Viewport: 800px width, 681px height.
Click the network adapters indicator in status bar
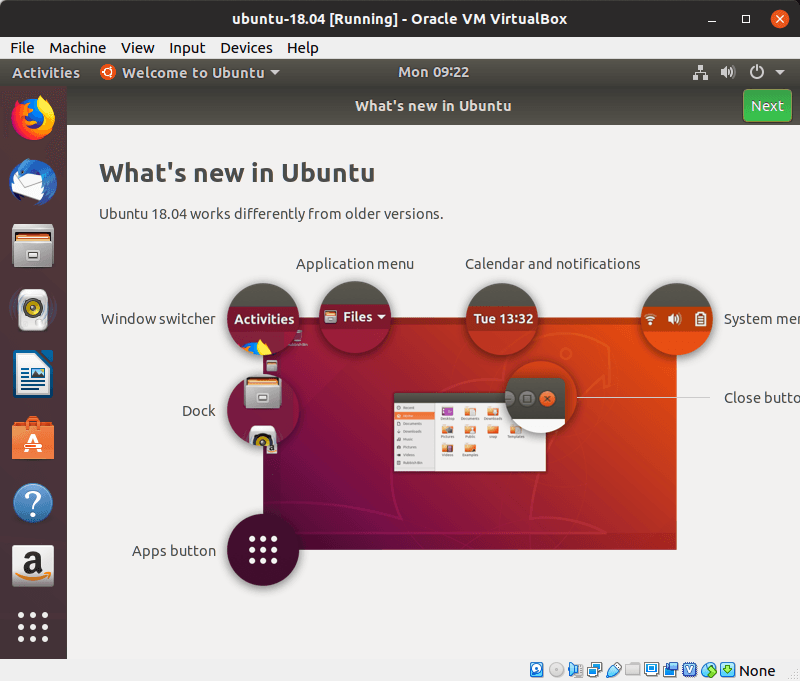click(594, 670)
